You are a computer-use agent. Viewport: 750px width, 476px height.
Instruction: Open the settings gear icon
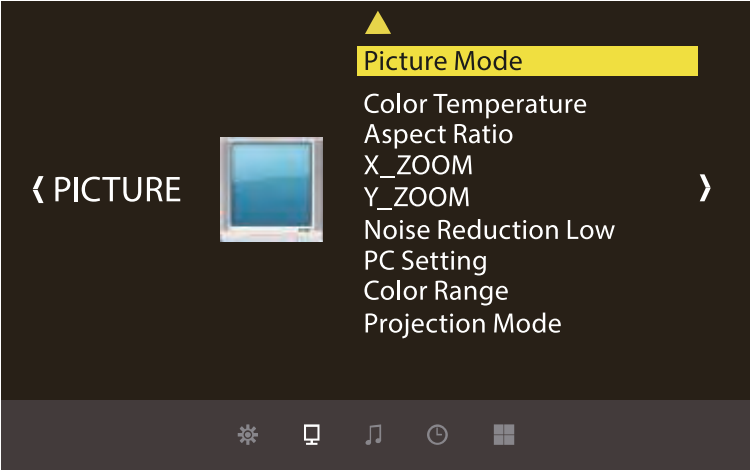click(248, 435)
